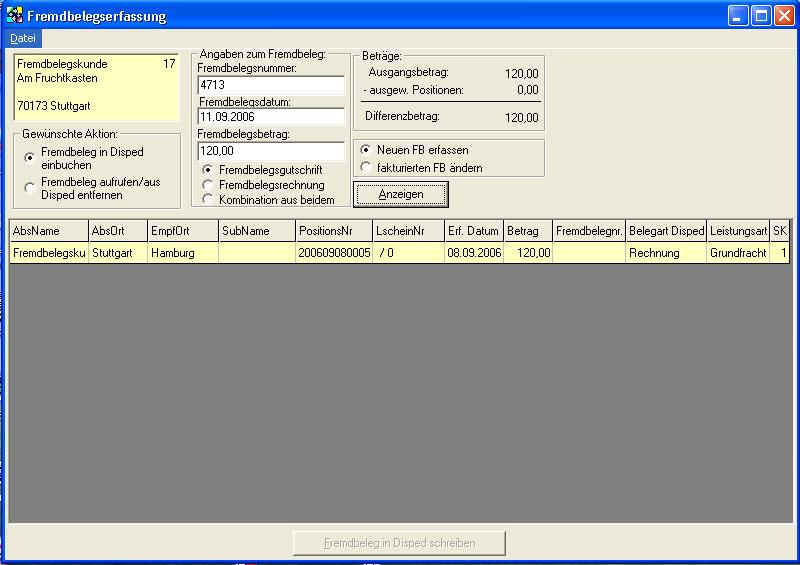Screen dimensions: 800x565
Task: Select 'Fremdbeleg in Disped einbuchen' option
Action: coord(29,158)
